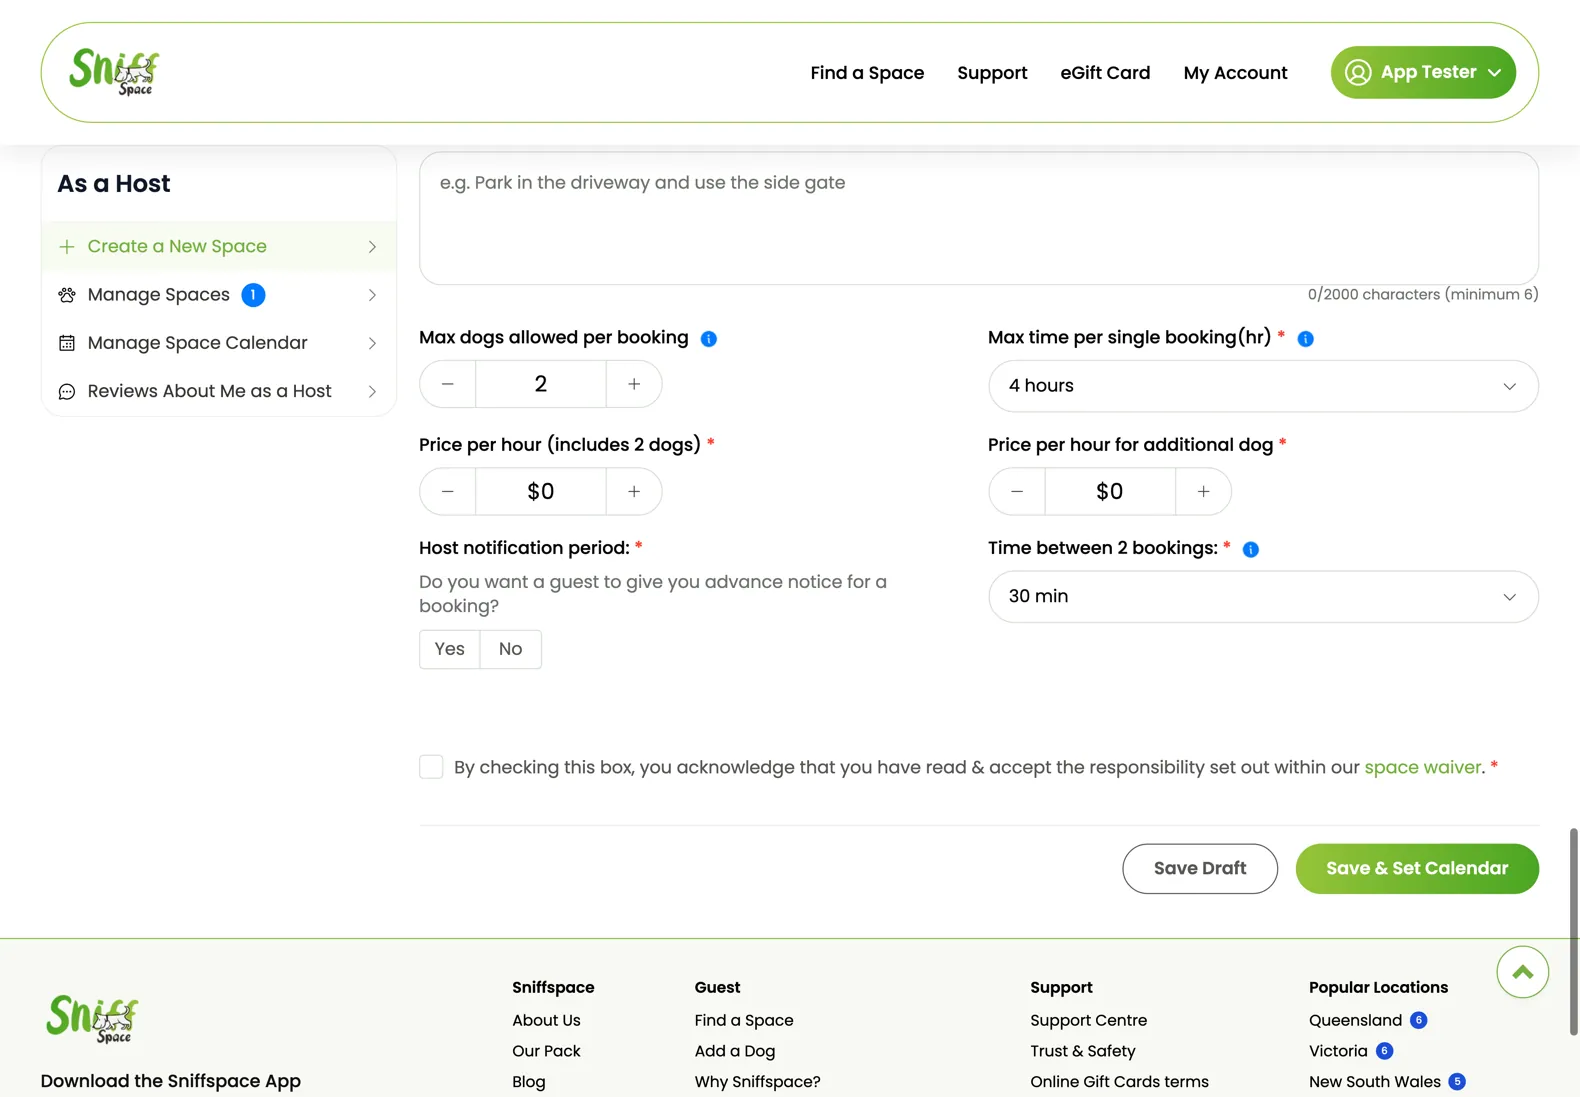Click the footer Sniff Space logo
1580x1097 pixels.
(x=92, y=1019)
